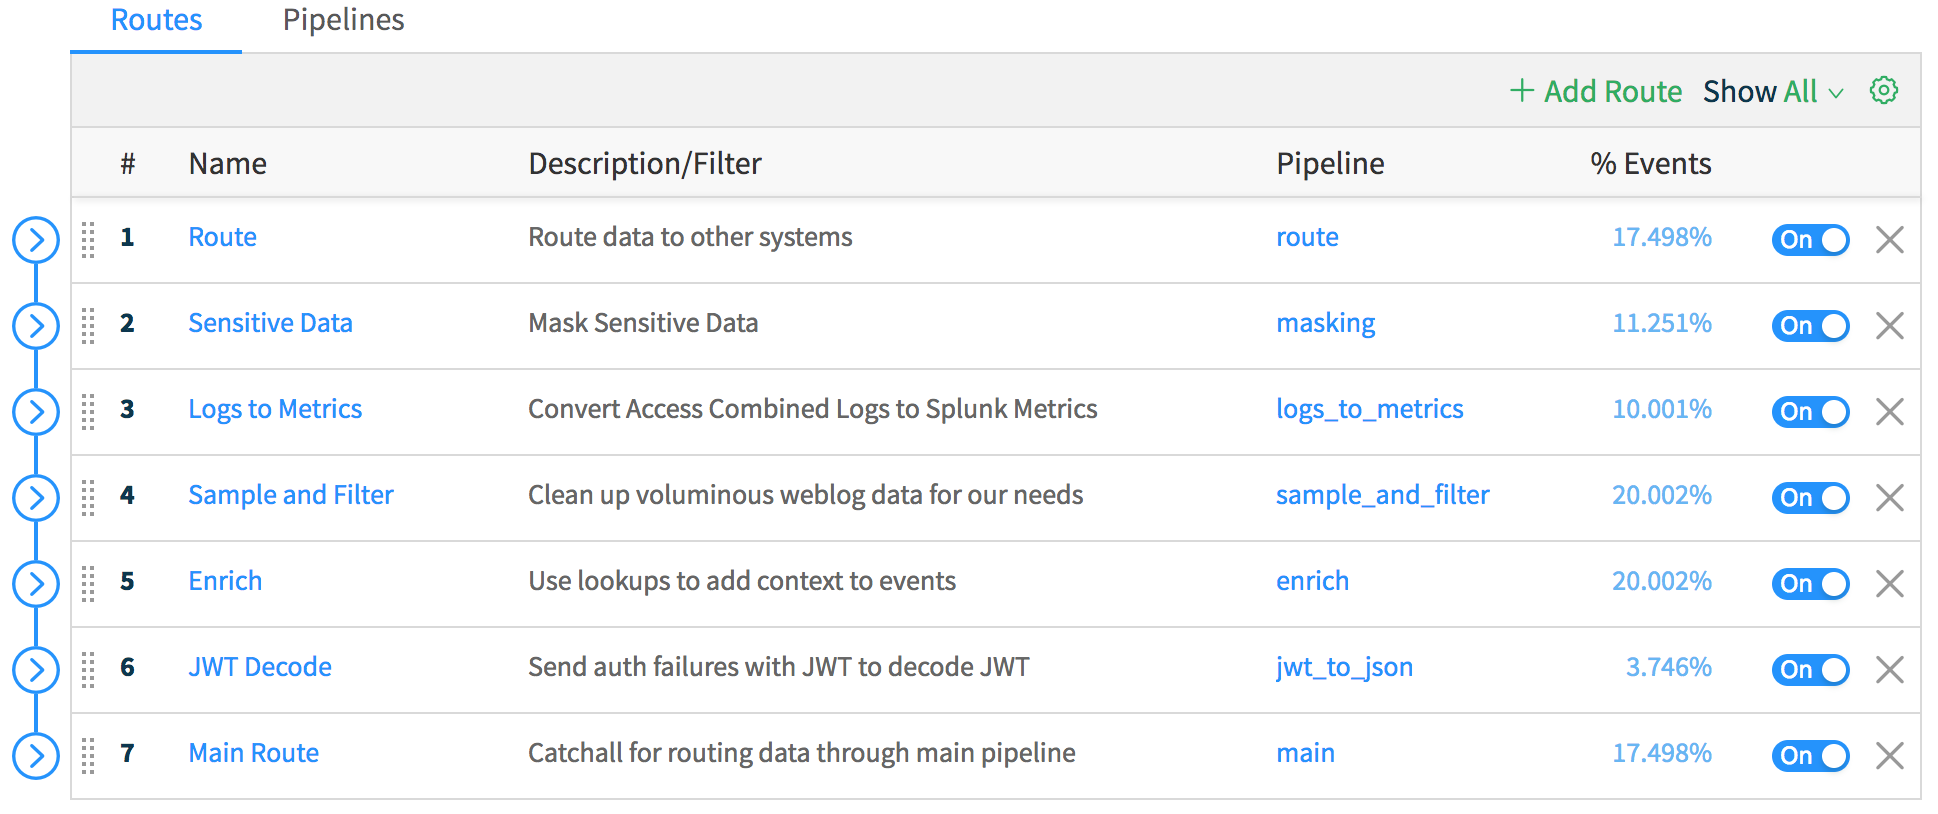
Task: Click the sample_and_filter pipeline link
Action: tap(1382, 495)
